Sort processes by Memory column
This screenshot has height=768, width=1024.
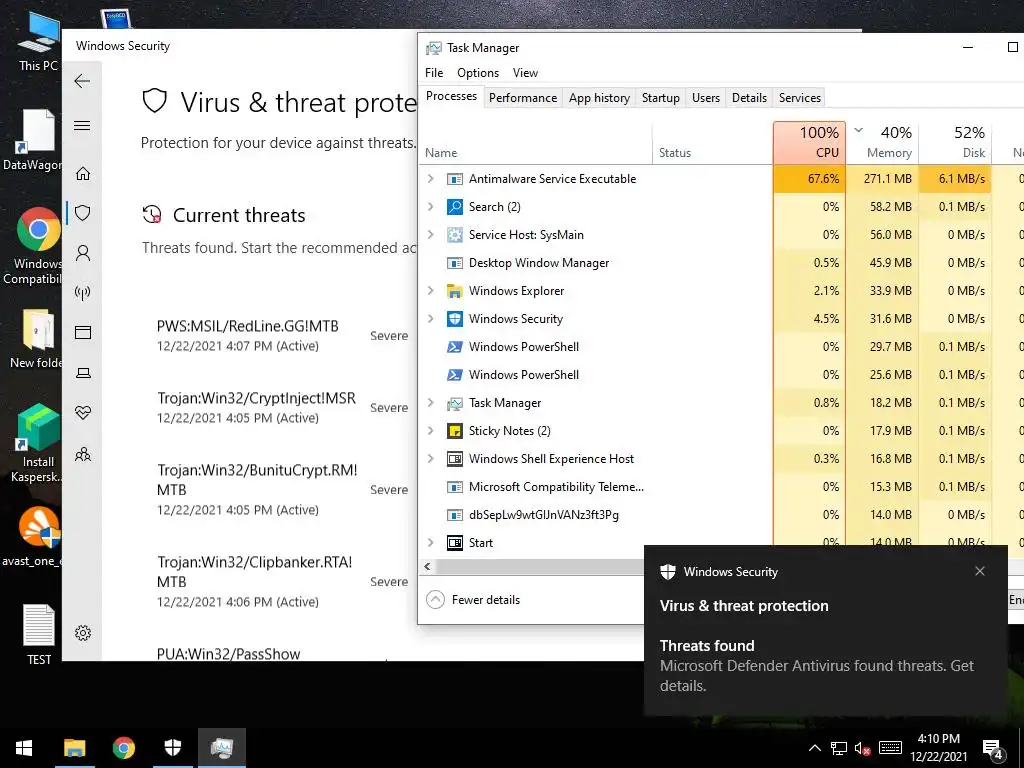(882, 142)
